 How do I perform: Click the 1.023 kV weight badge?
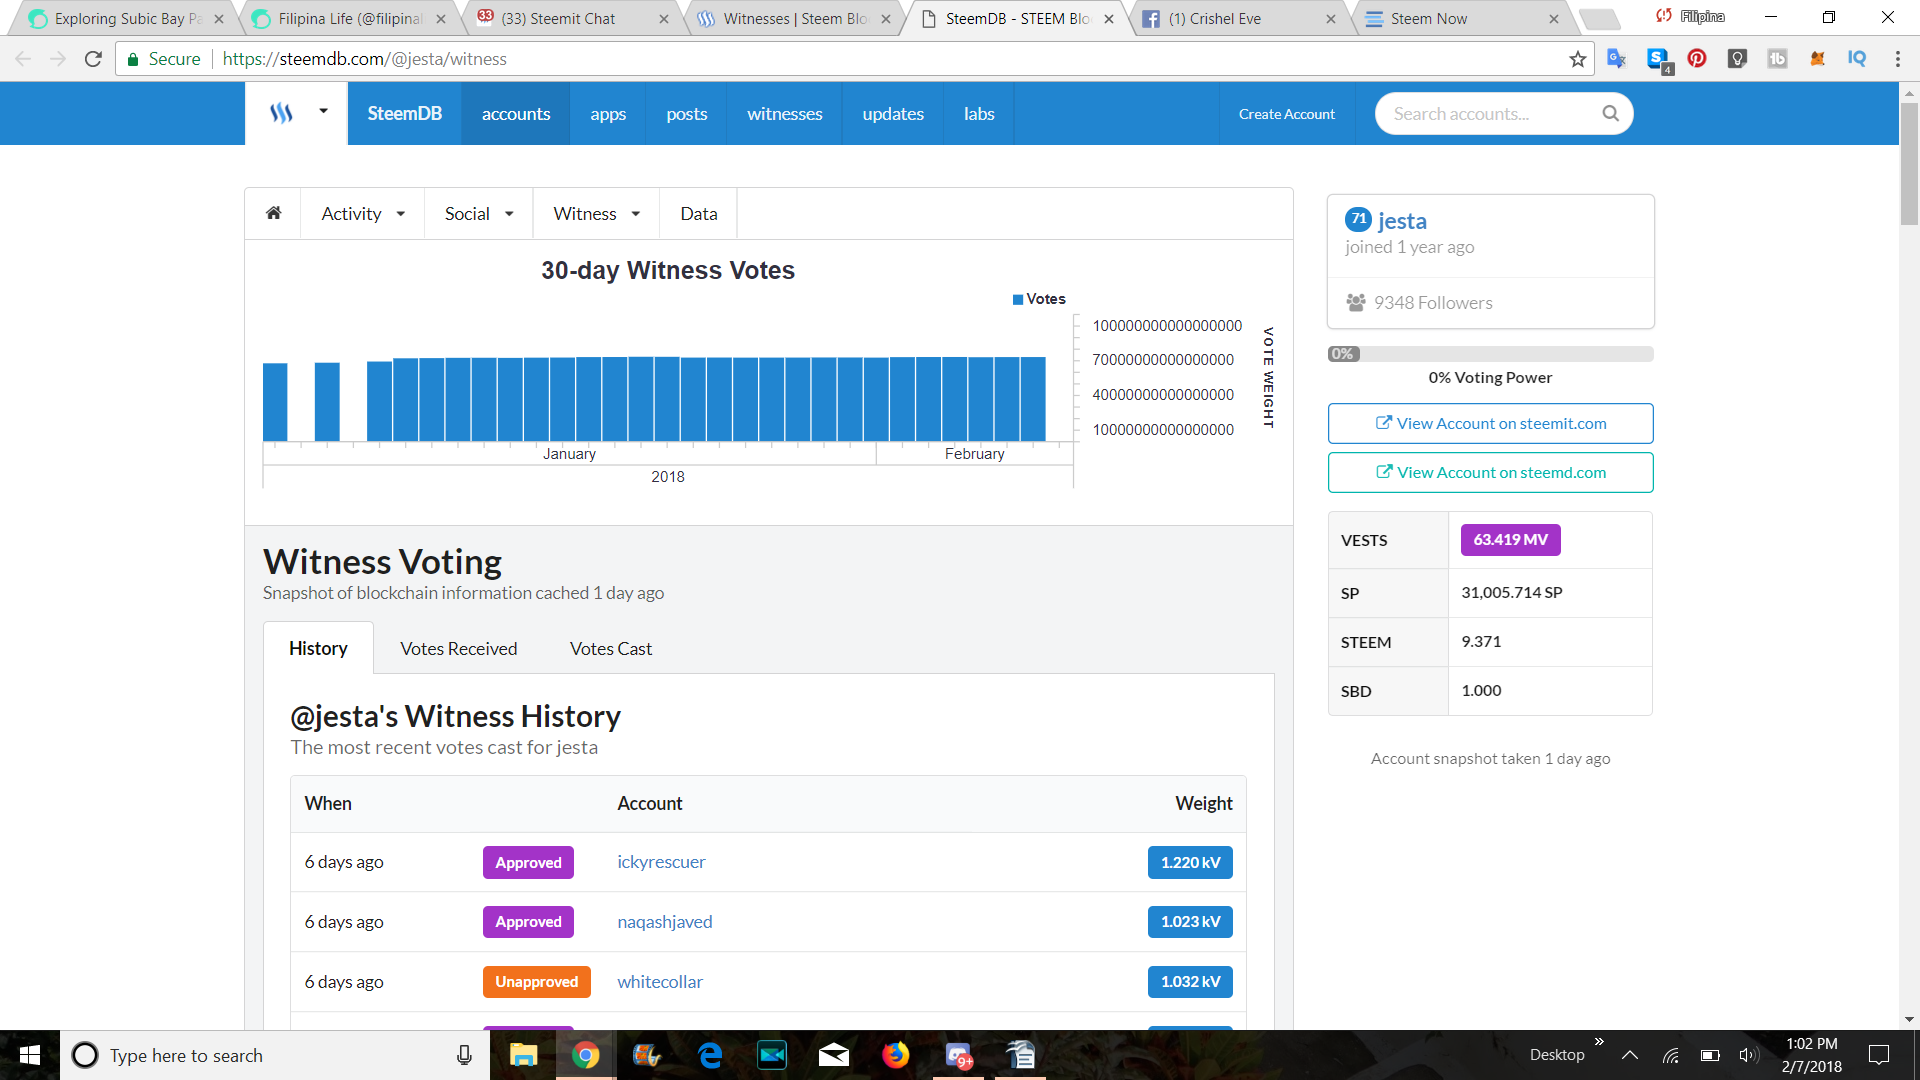pos(1190,922)
